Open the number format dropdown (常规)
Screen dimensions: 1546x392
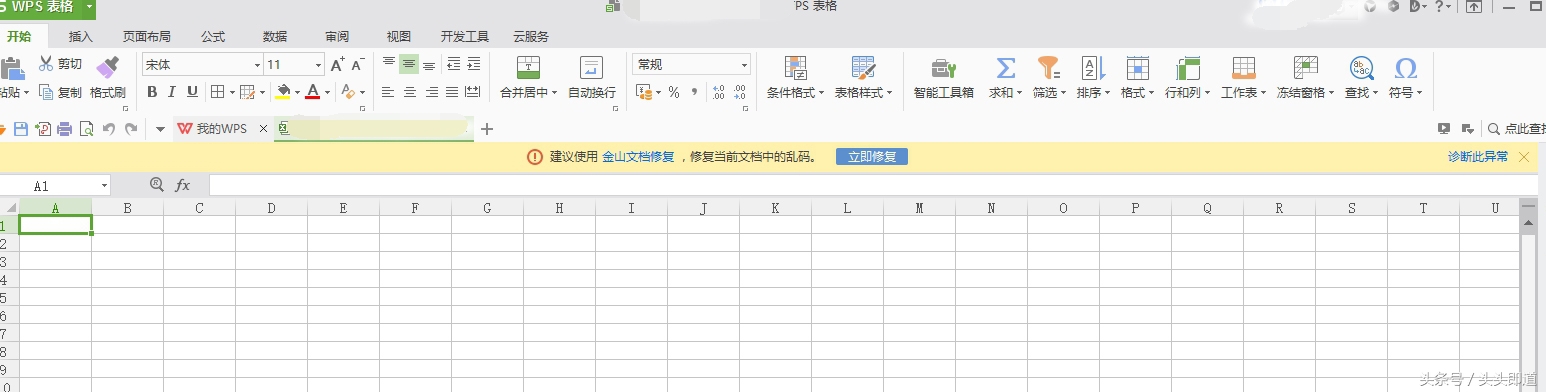[x=744, y=64]
